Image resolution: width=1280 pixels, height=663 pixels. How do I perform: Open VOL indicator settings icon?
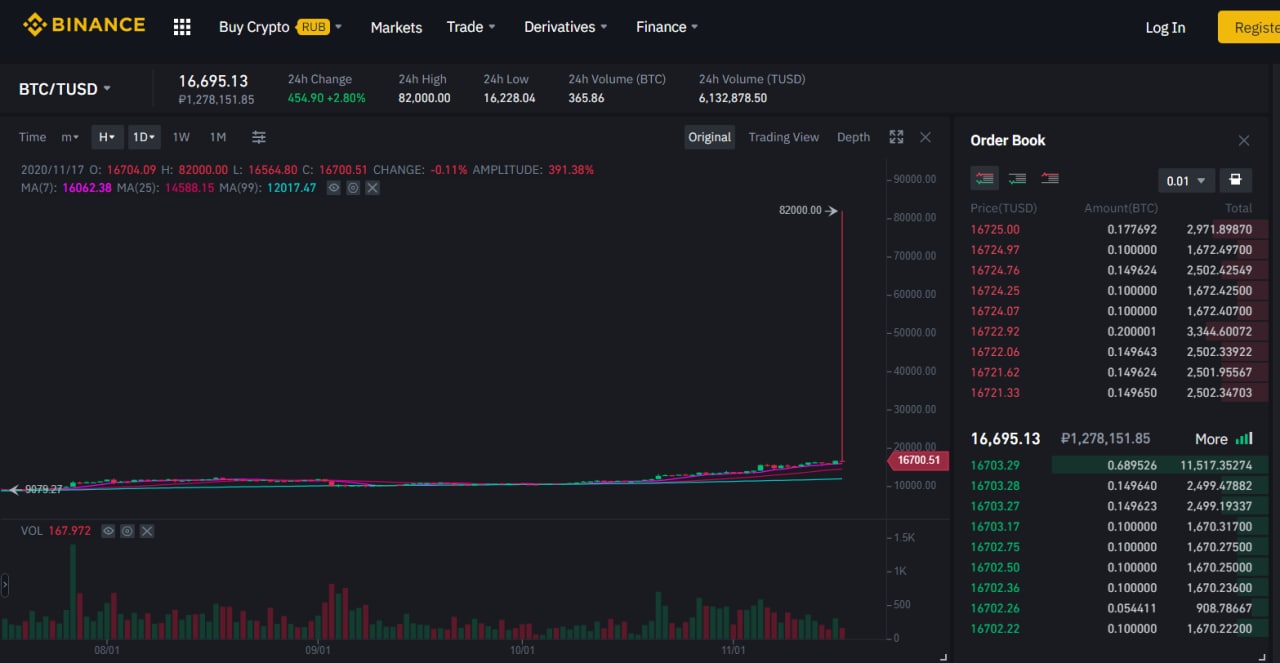point(127,531)
